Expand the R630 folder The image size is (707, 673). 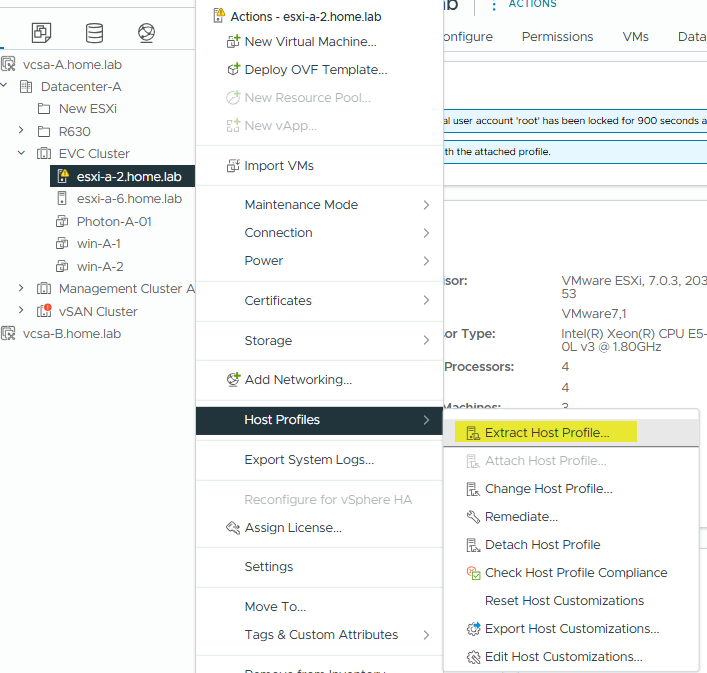click(x=21, y=130)
